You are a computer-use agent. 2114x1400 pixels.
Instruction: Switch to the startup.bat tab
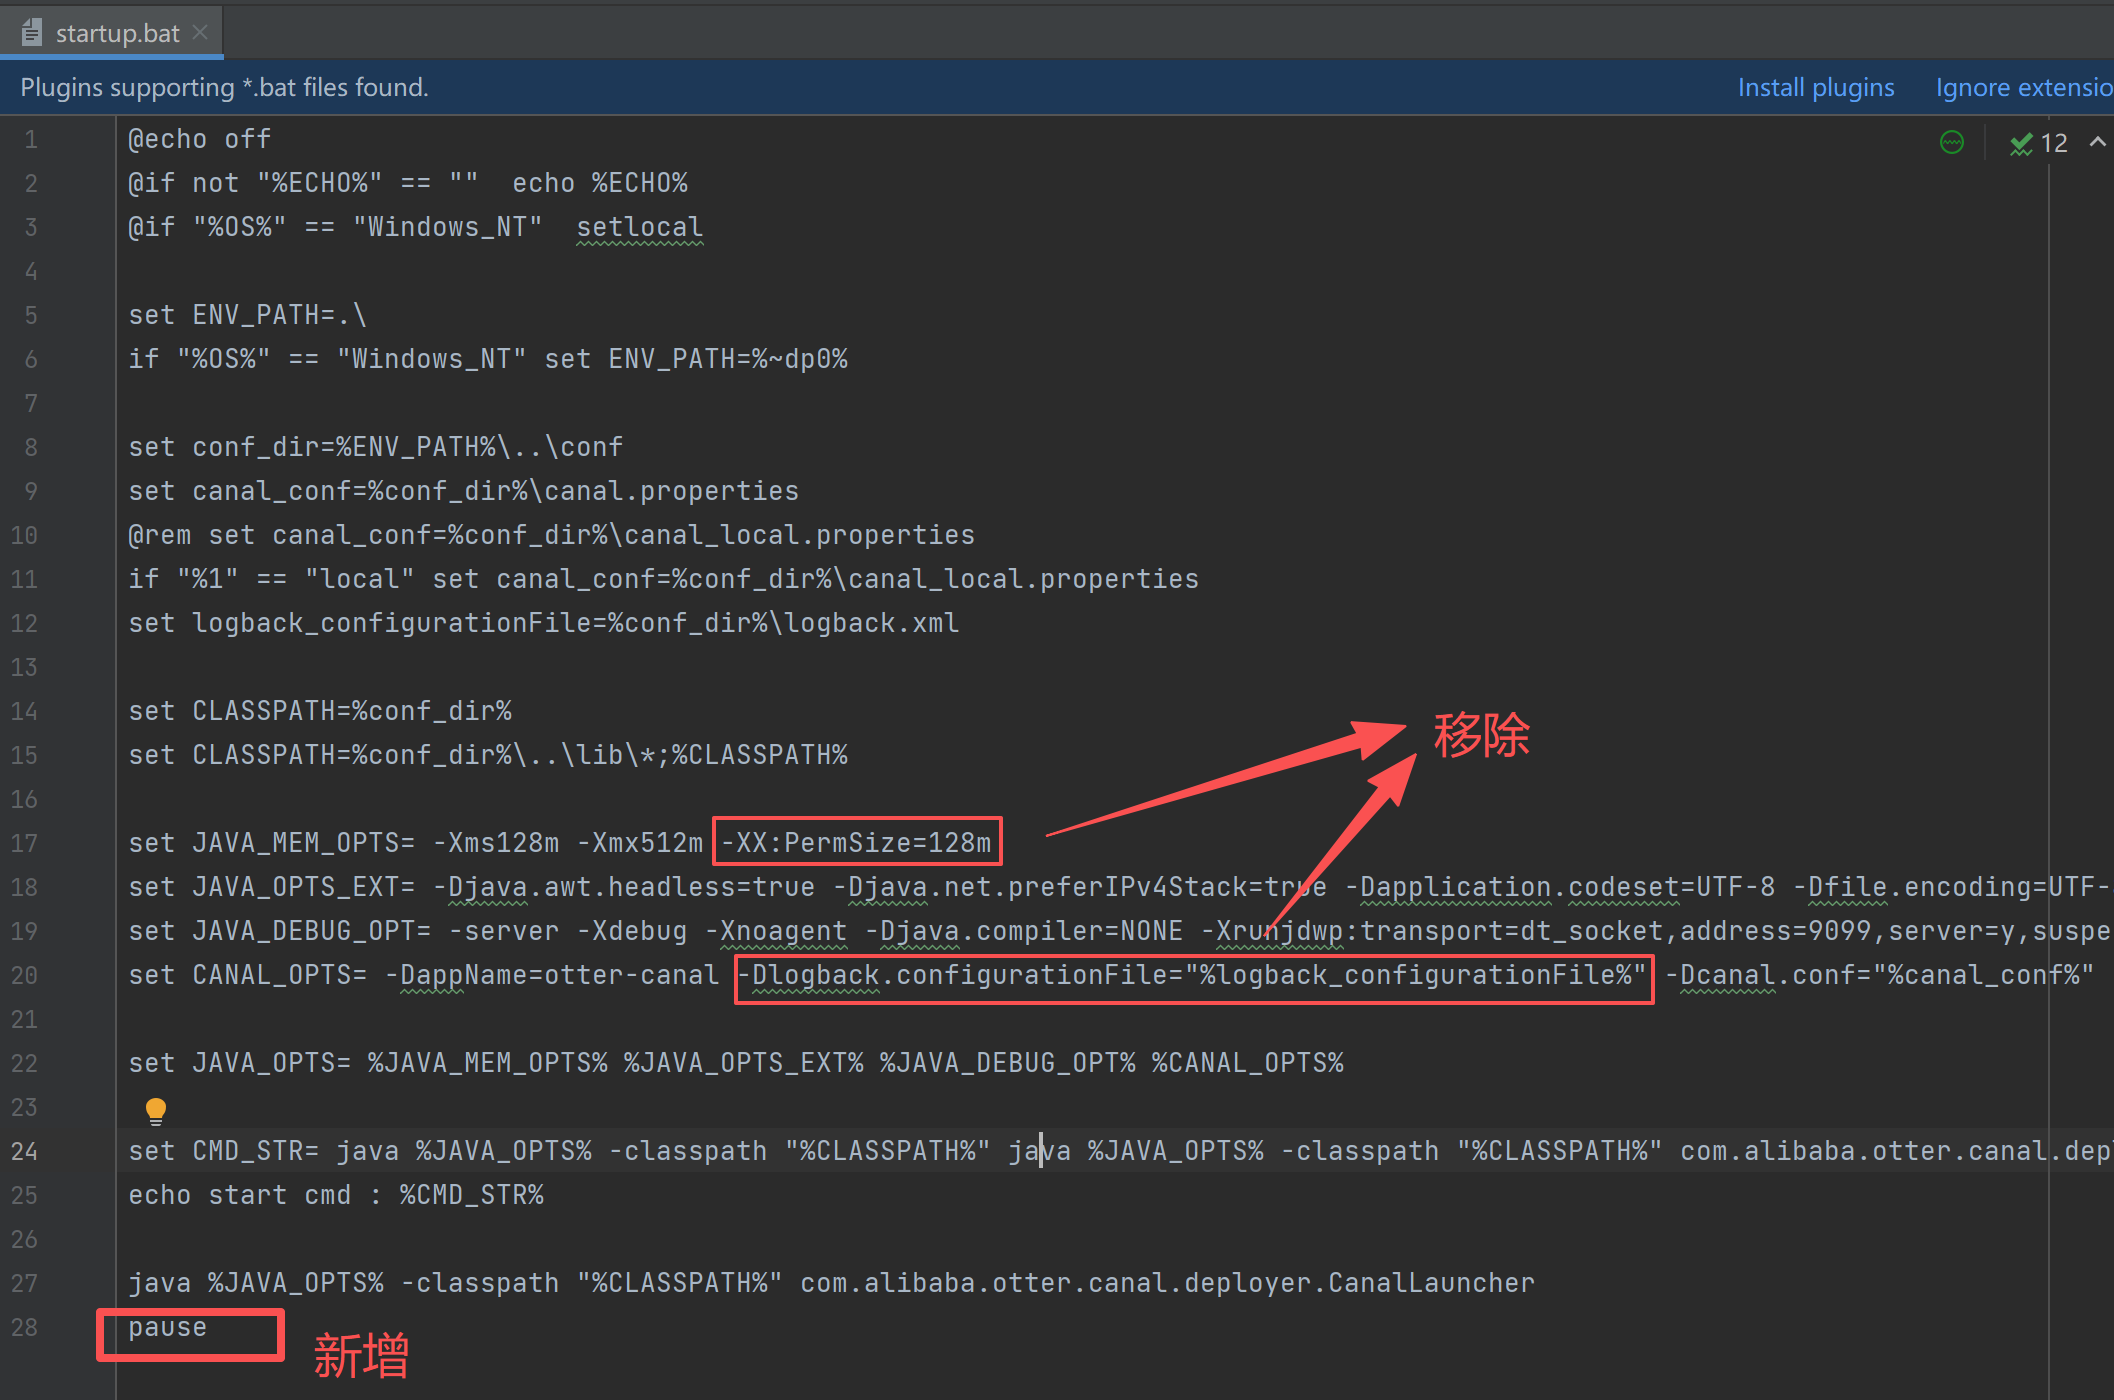[x=117, y=33]
